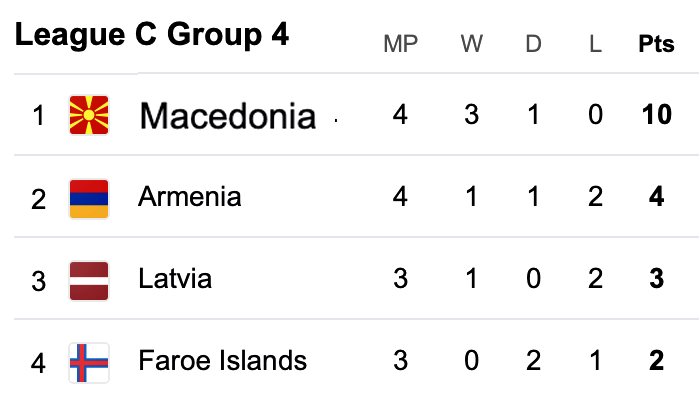699x404 pixels.
Task: Click Latvia's 3 points value
Action: pyautogui.click(x=656, y=278)
